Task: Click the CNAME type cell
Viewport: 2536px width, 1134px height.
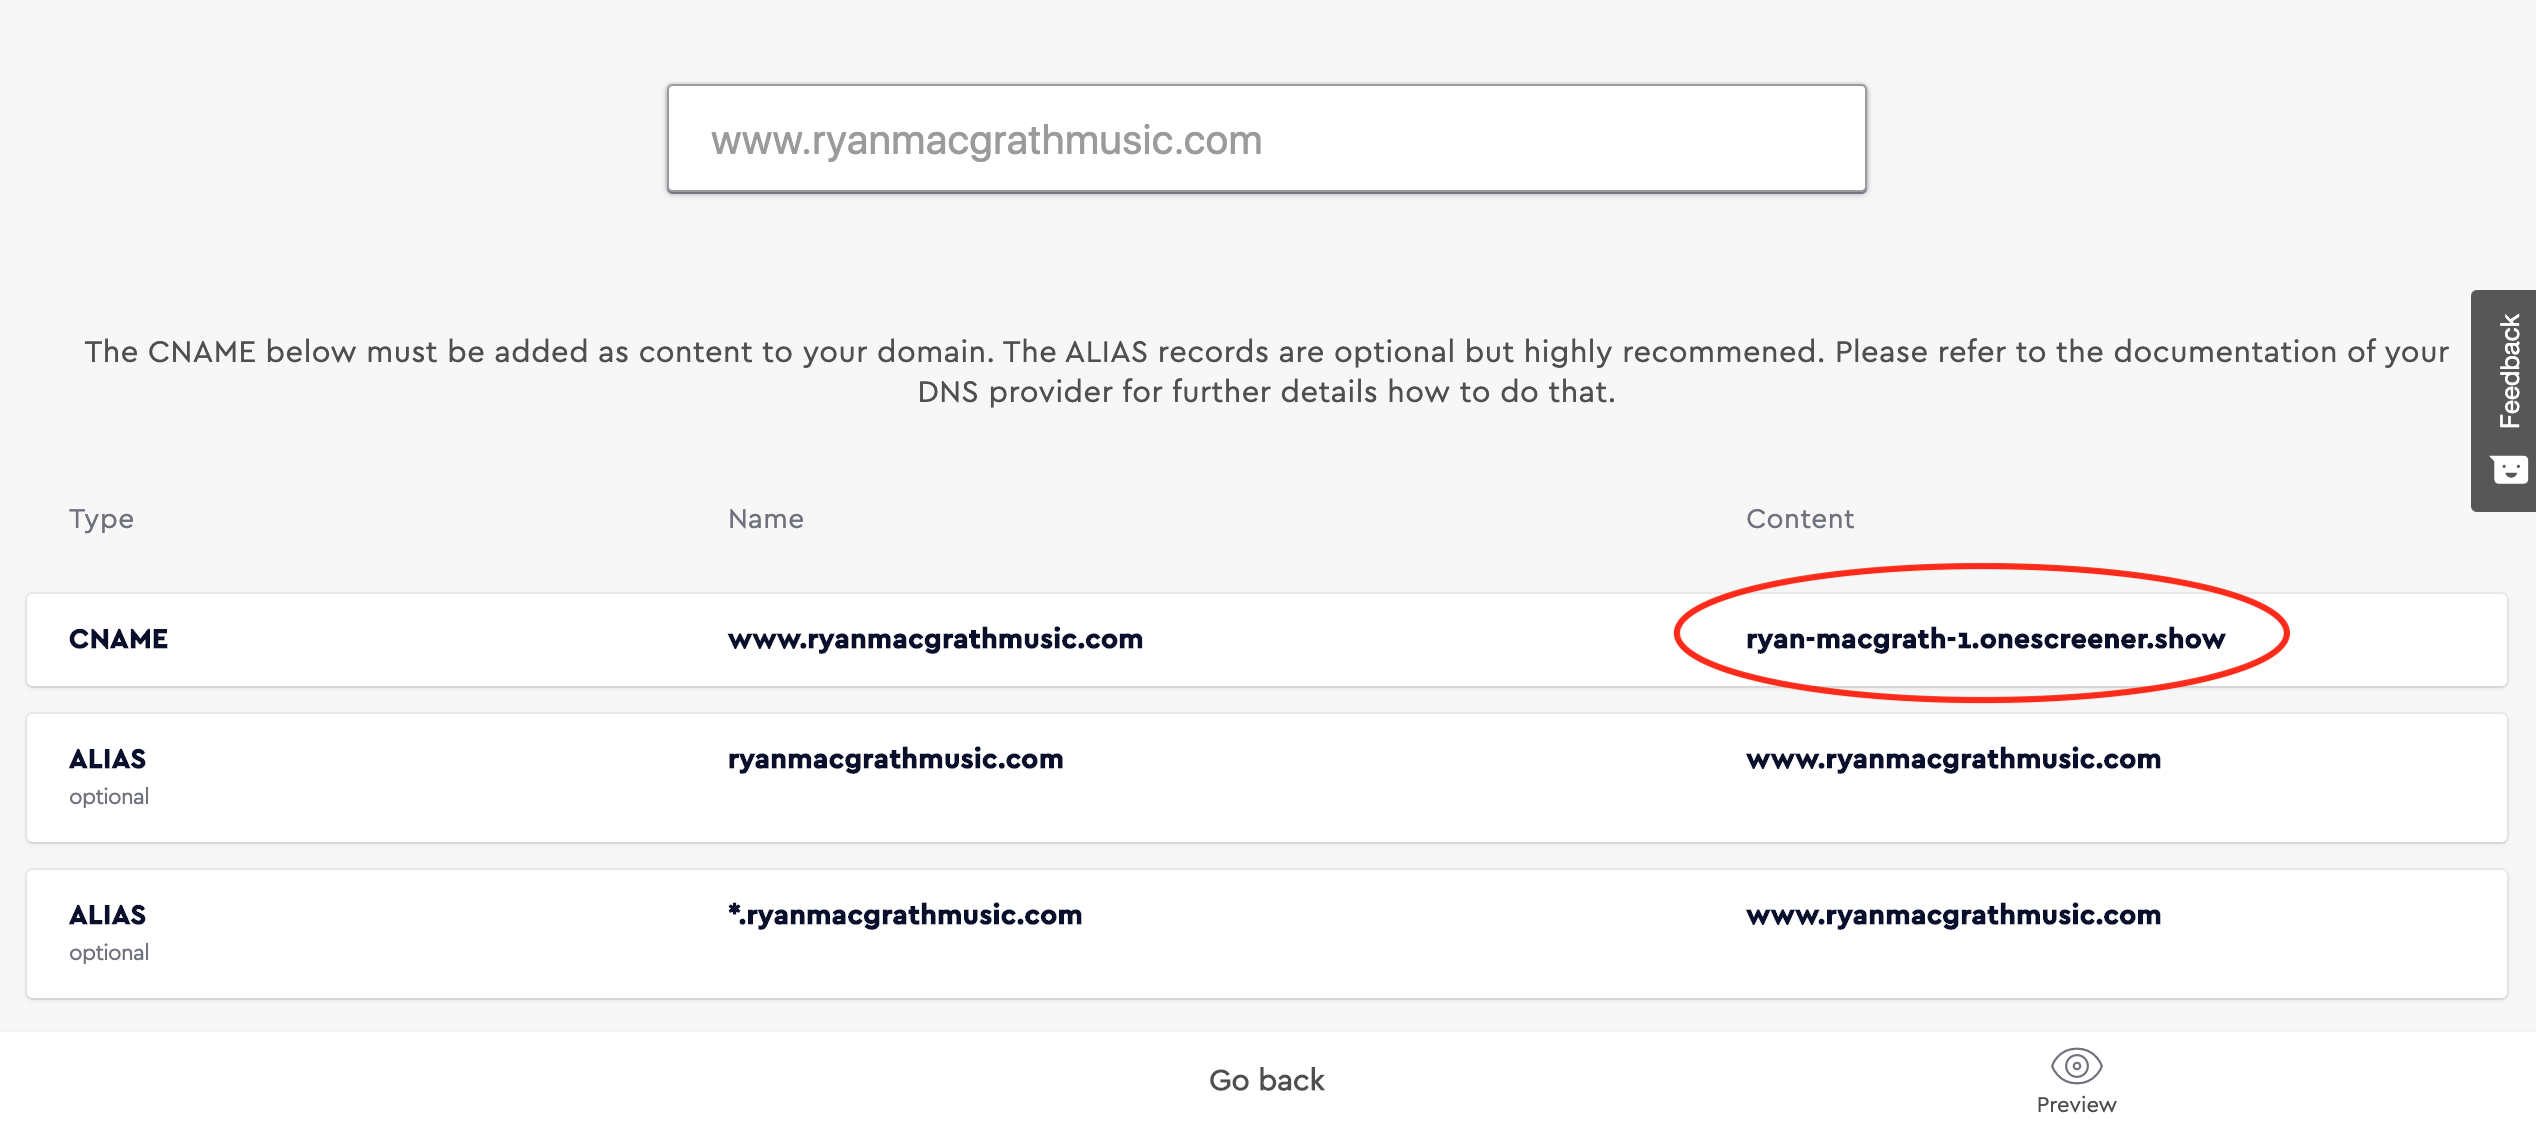Action: point(118,639)
